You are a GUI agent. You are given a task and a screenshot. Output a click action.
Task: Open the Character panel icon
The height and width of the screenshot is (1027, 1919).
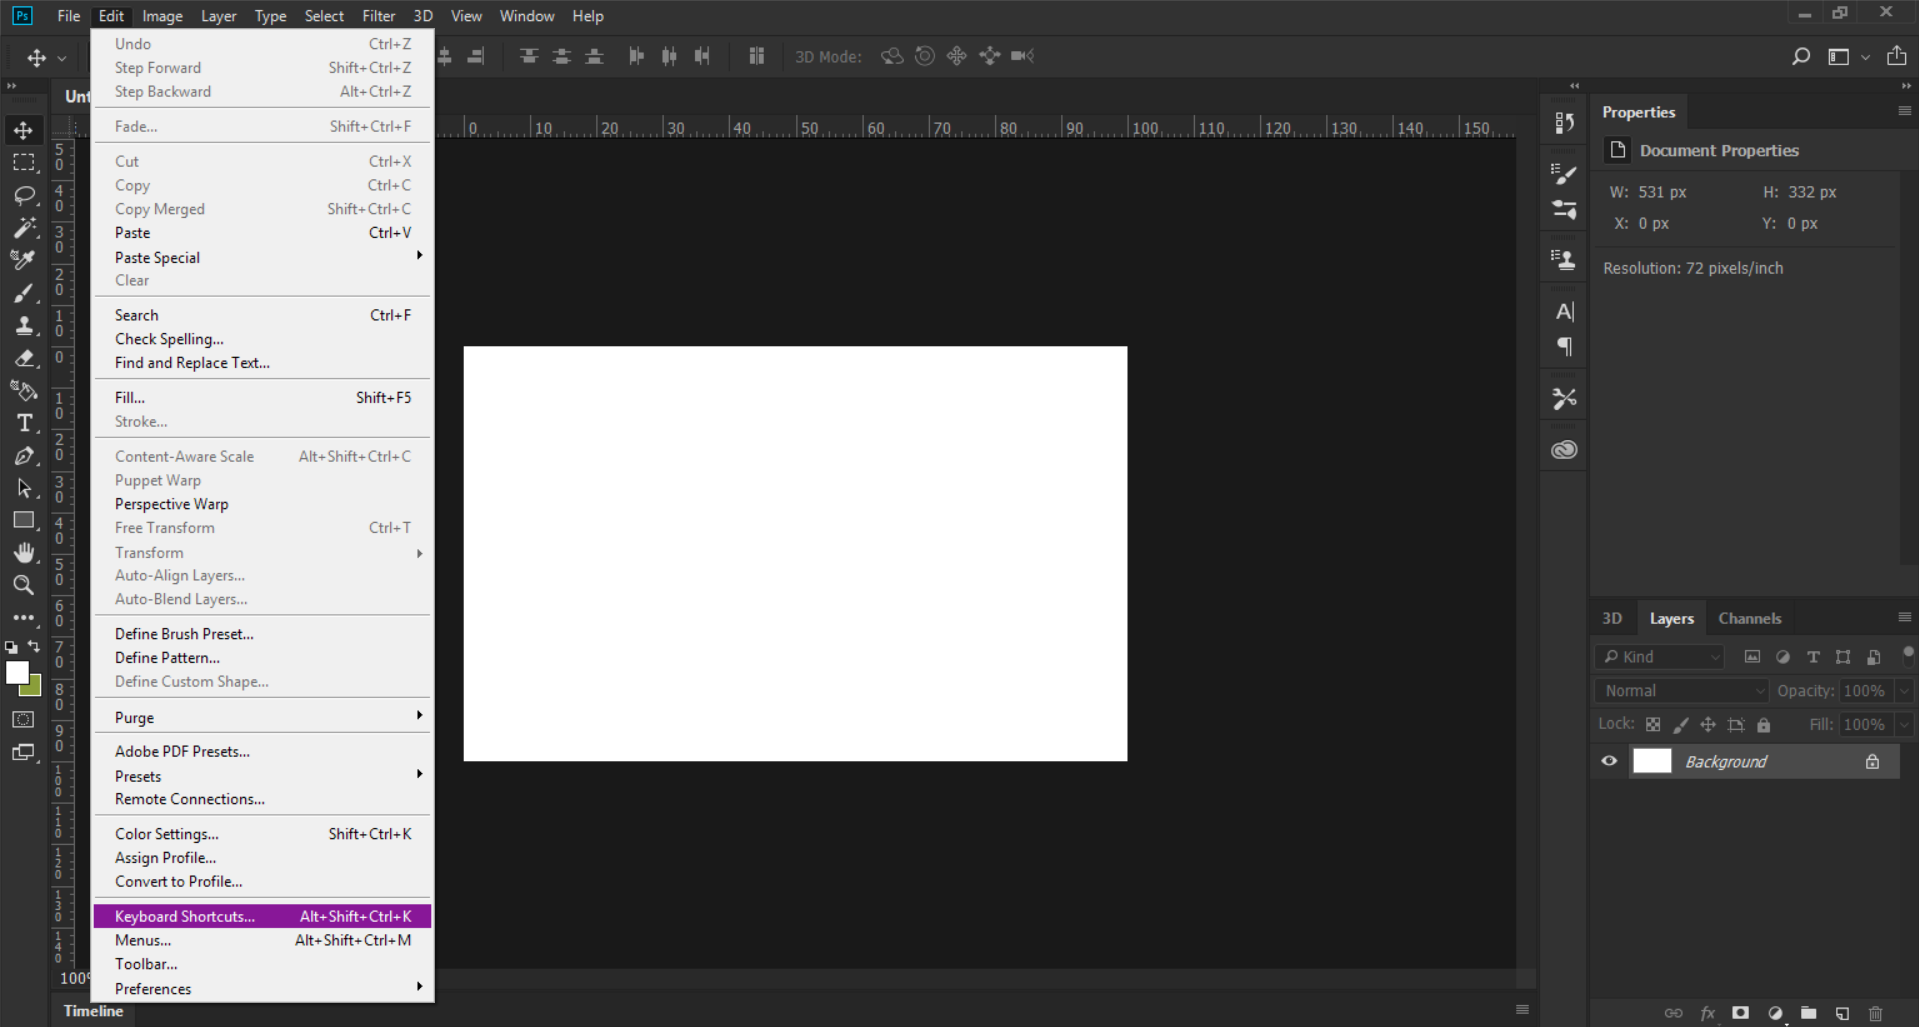coord(1565,312)
